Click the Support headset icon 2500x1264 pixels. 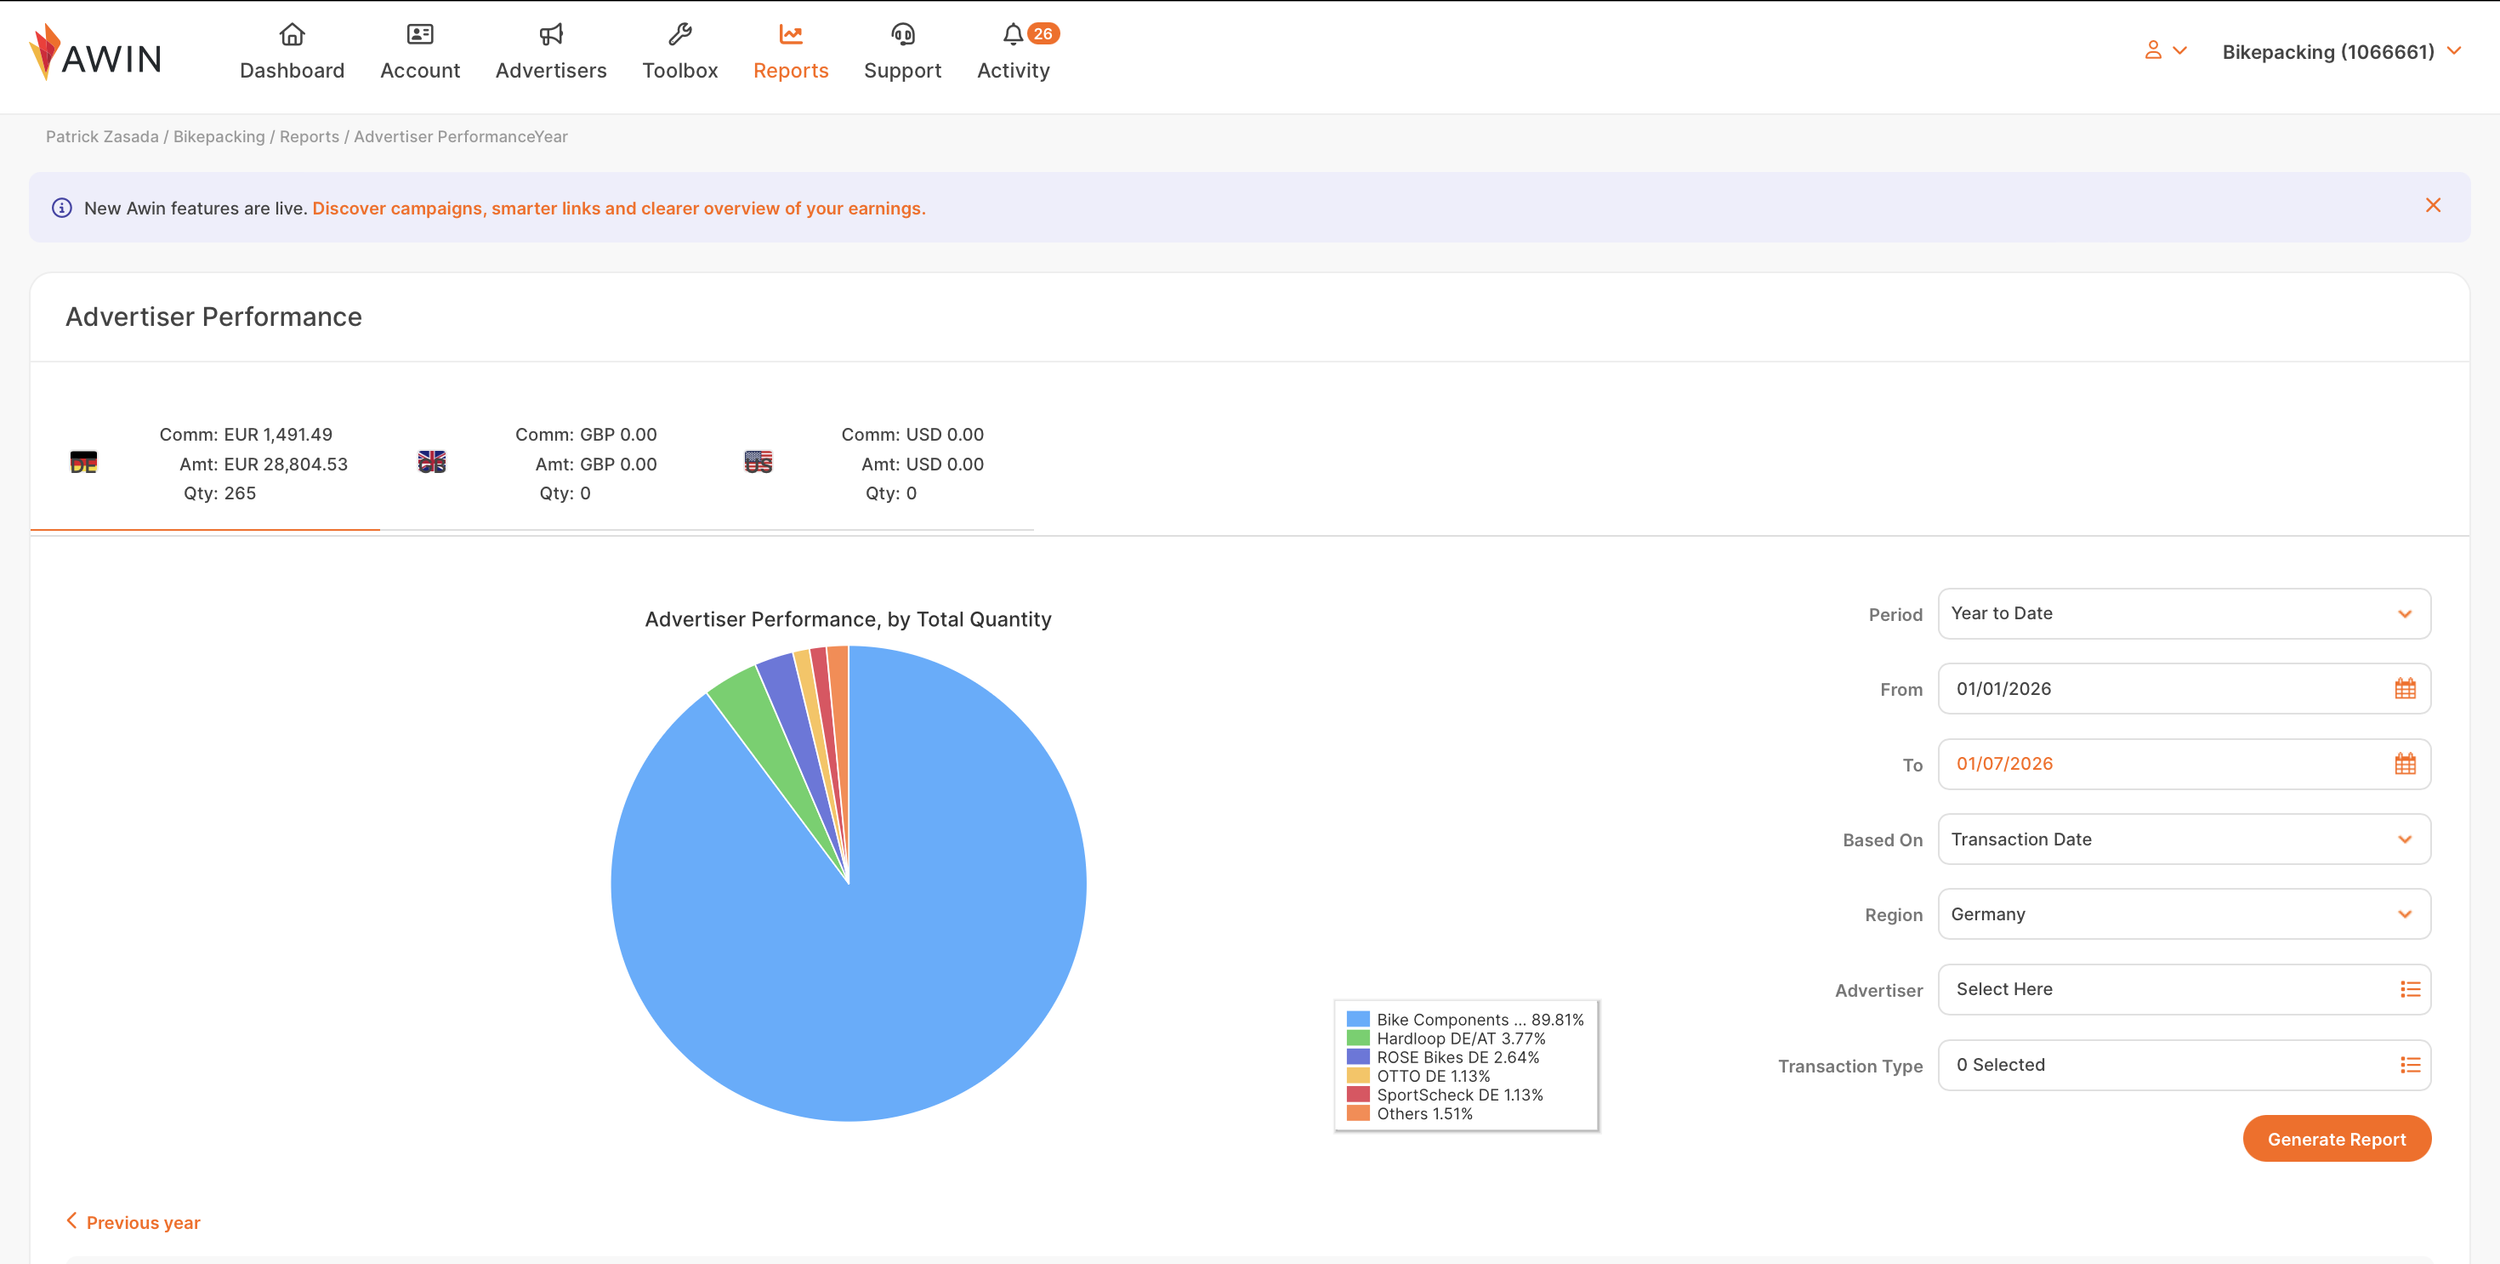click(903, 34)
